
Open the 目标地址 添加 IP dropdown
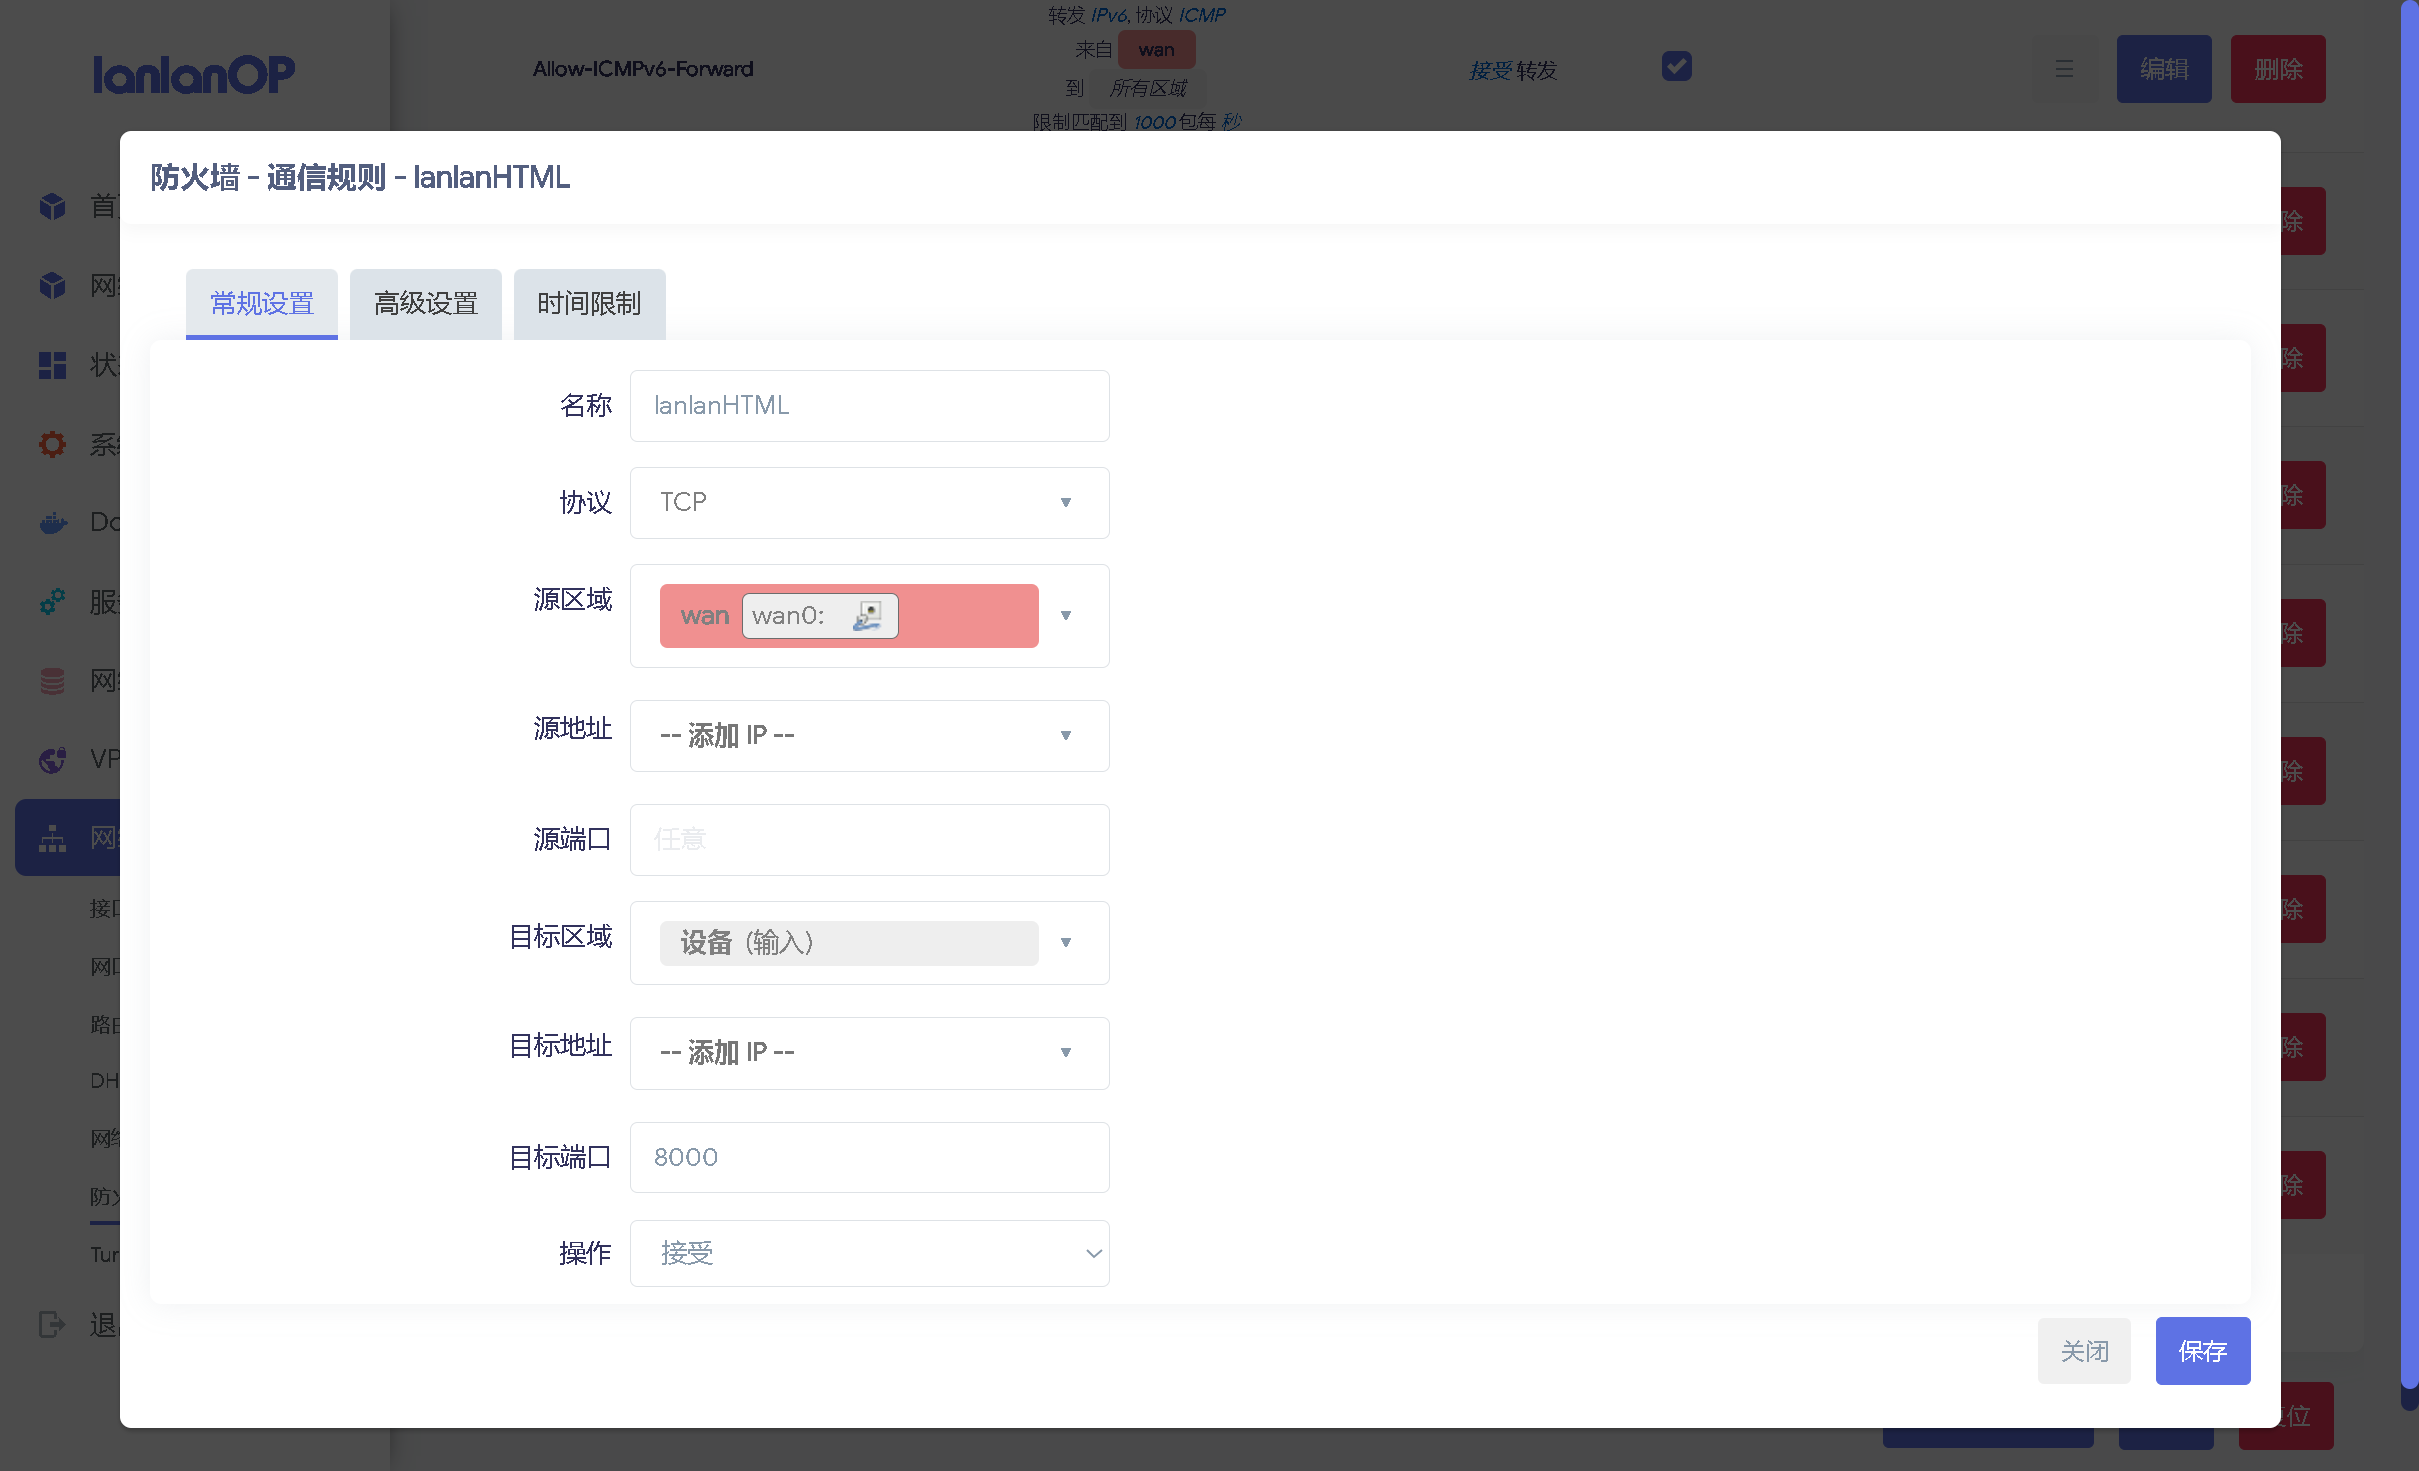click(x=870, y=1053)
